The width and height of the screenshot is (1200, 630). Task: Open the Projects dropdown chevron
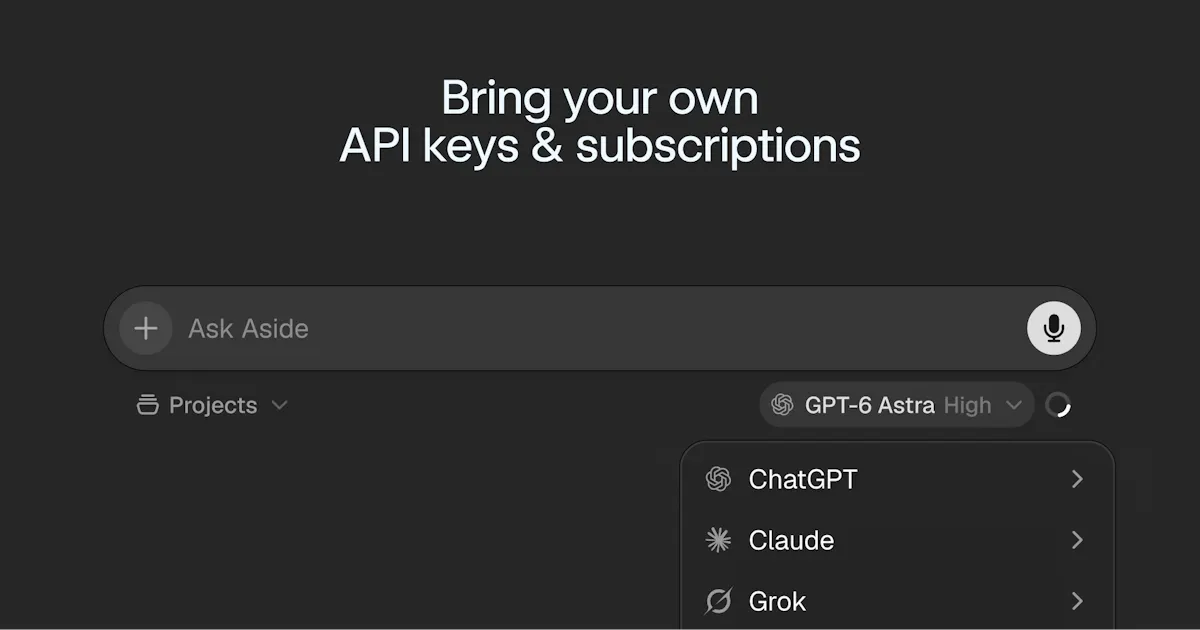pyautogui.click(x=280, y=405)
